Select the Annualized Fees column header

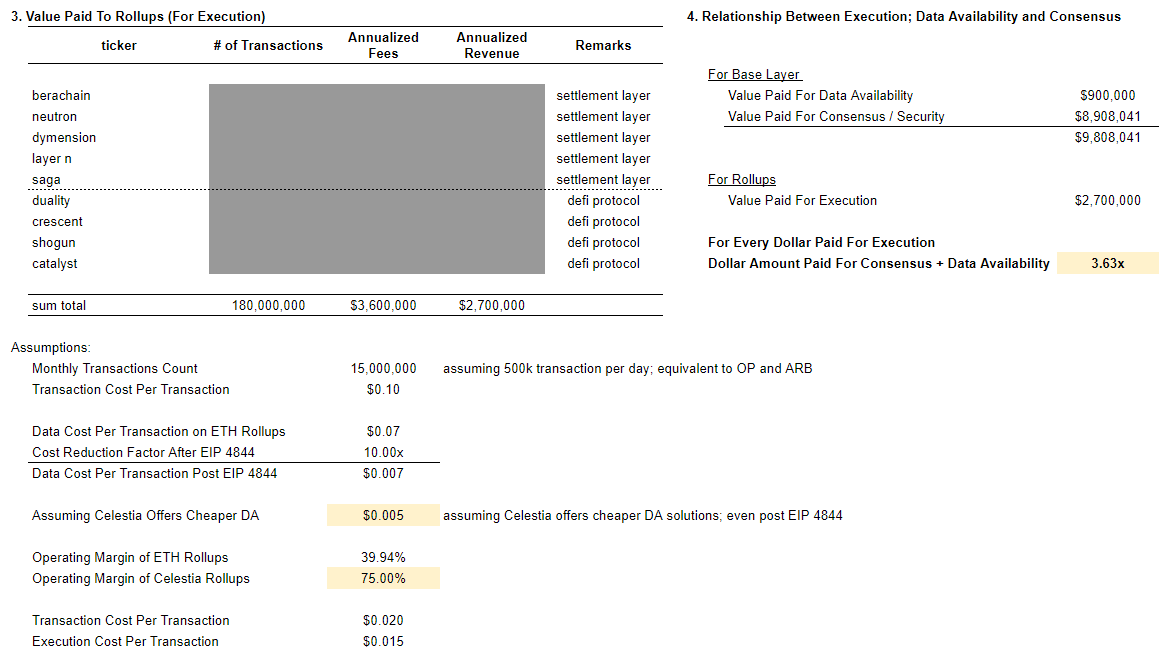click(383, 45)
